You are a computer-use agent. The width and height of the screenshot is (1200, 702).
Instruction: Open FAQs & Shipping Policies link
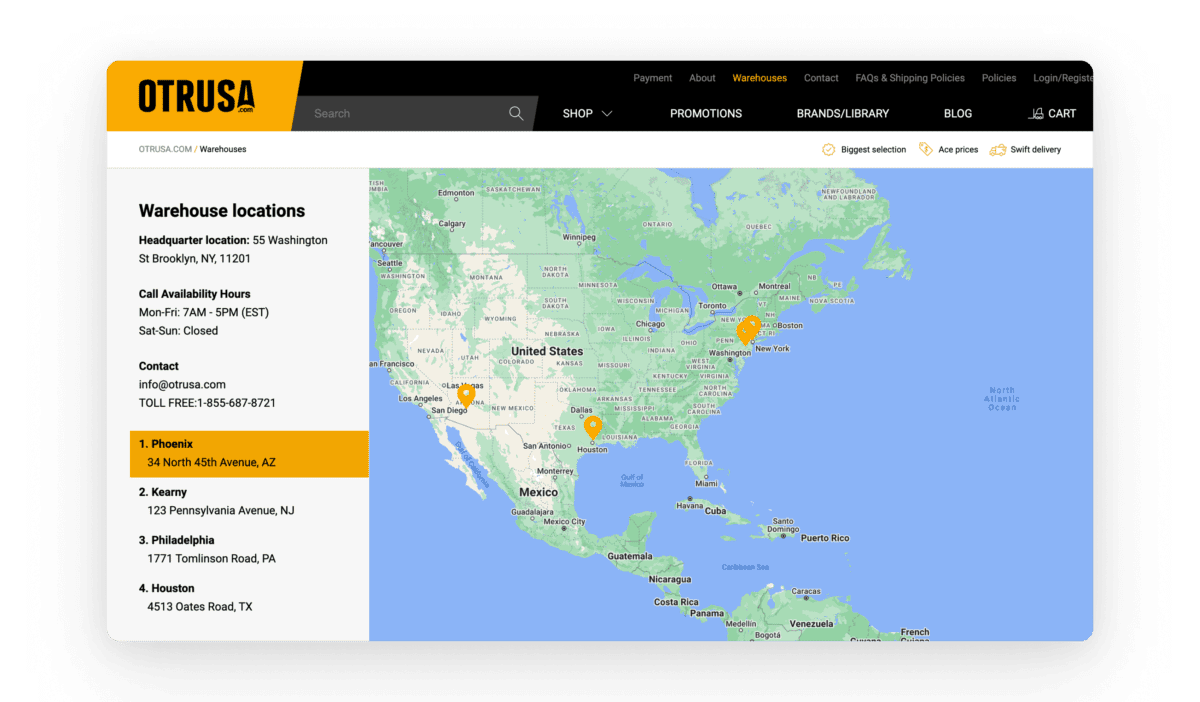click(909, 78)
